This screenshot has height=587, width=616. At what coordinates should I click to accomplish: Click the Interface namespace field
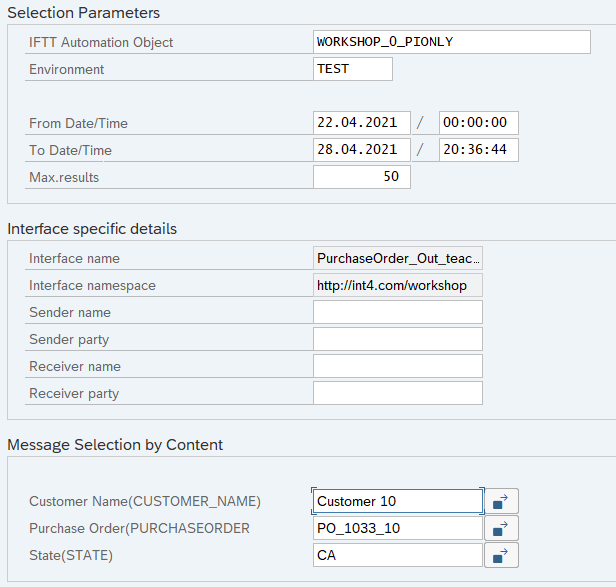tap(397, 285)
